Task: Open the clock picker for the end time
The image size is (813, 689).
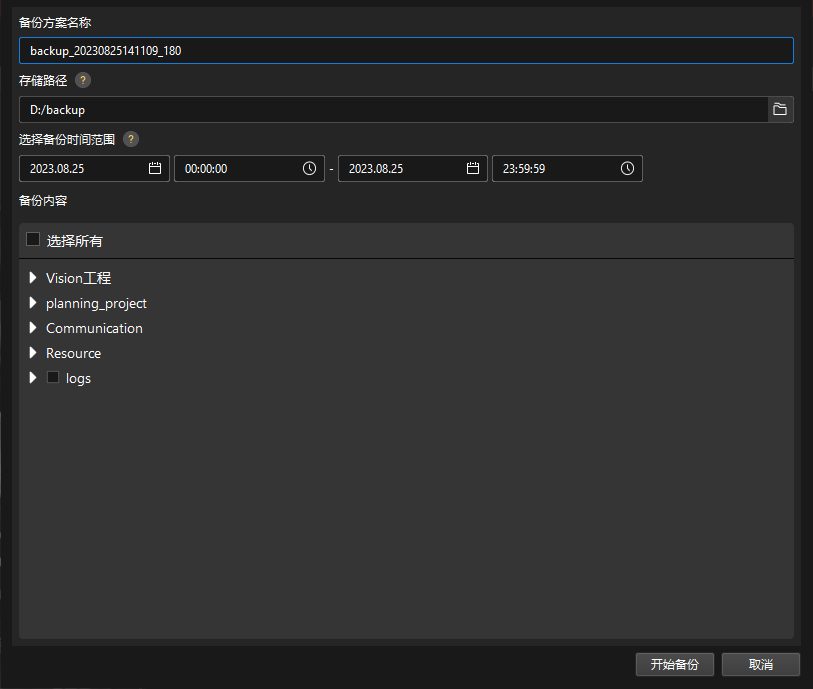Action: pyautogui.click(x=627, y=168)
